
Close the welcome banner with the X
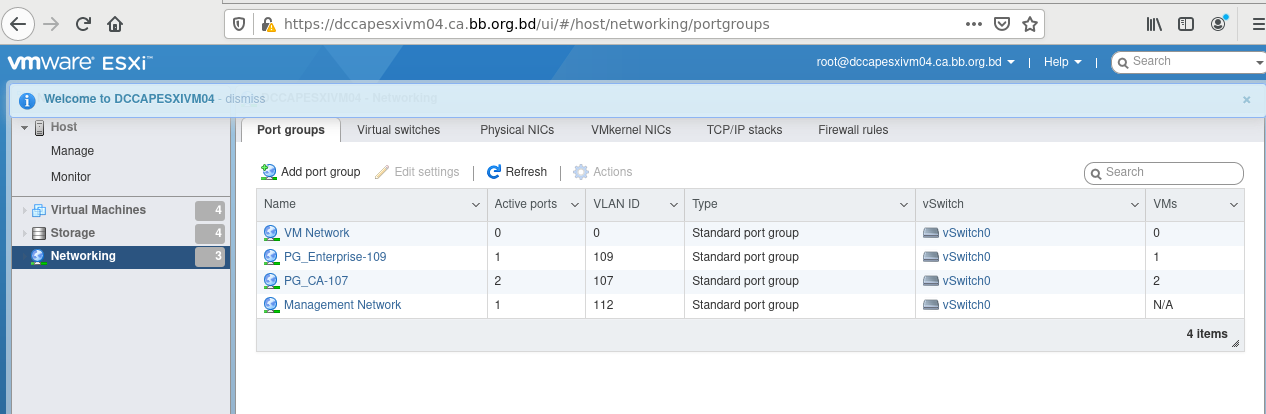coord(1246,100)
